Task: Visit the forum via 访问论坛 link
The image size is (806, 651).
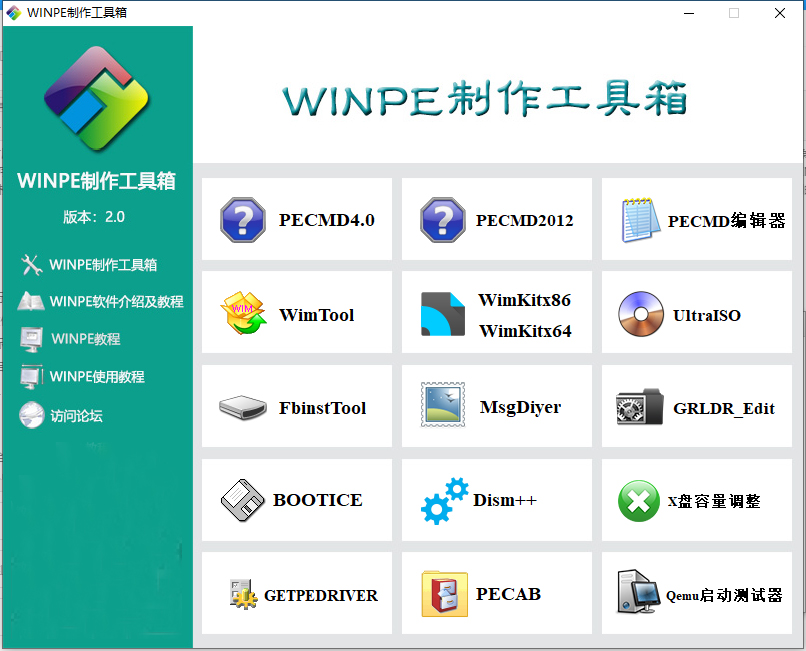Action: [x=76, y=415]
